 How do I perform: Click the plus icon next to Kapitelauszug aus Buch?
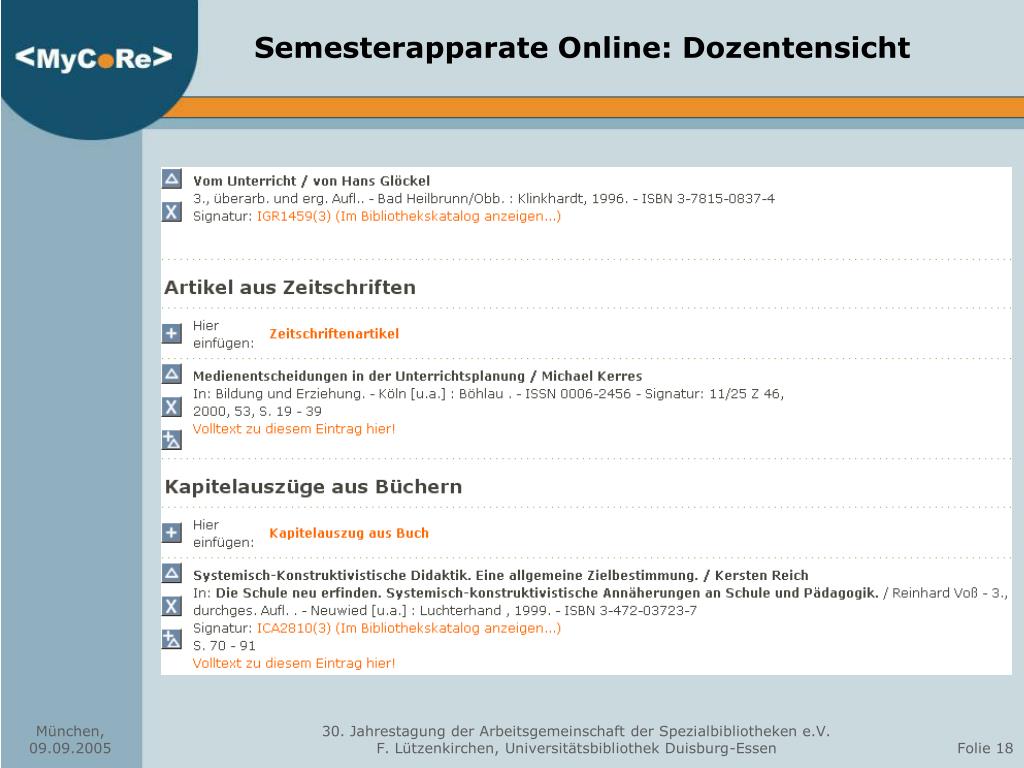click(x=172, y=533)
